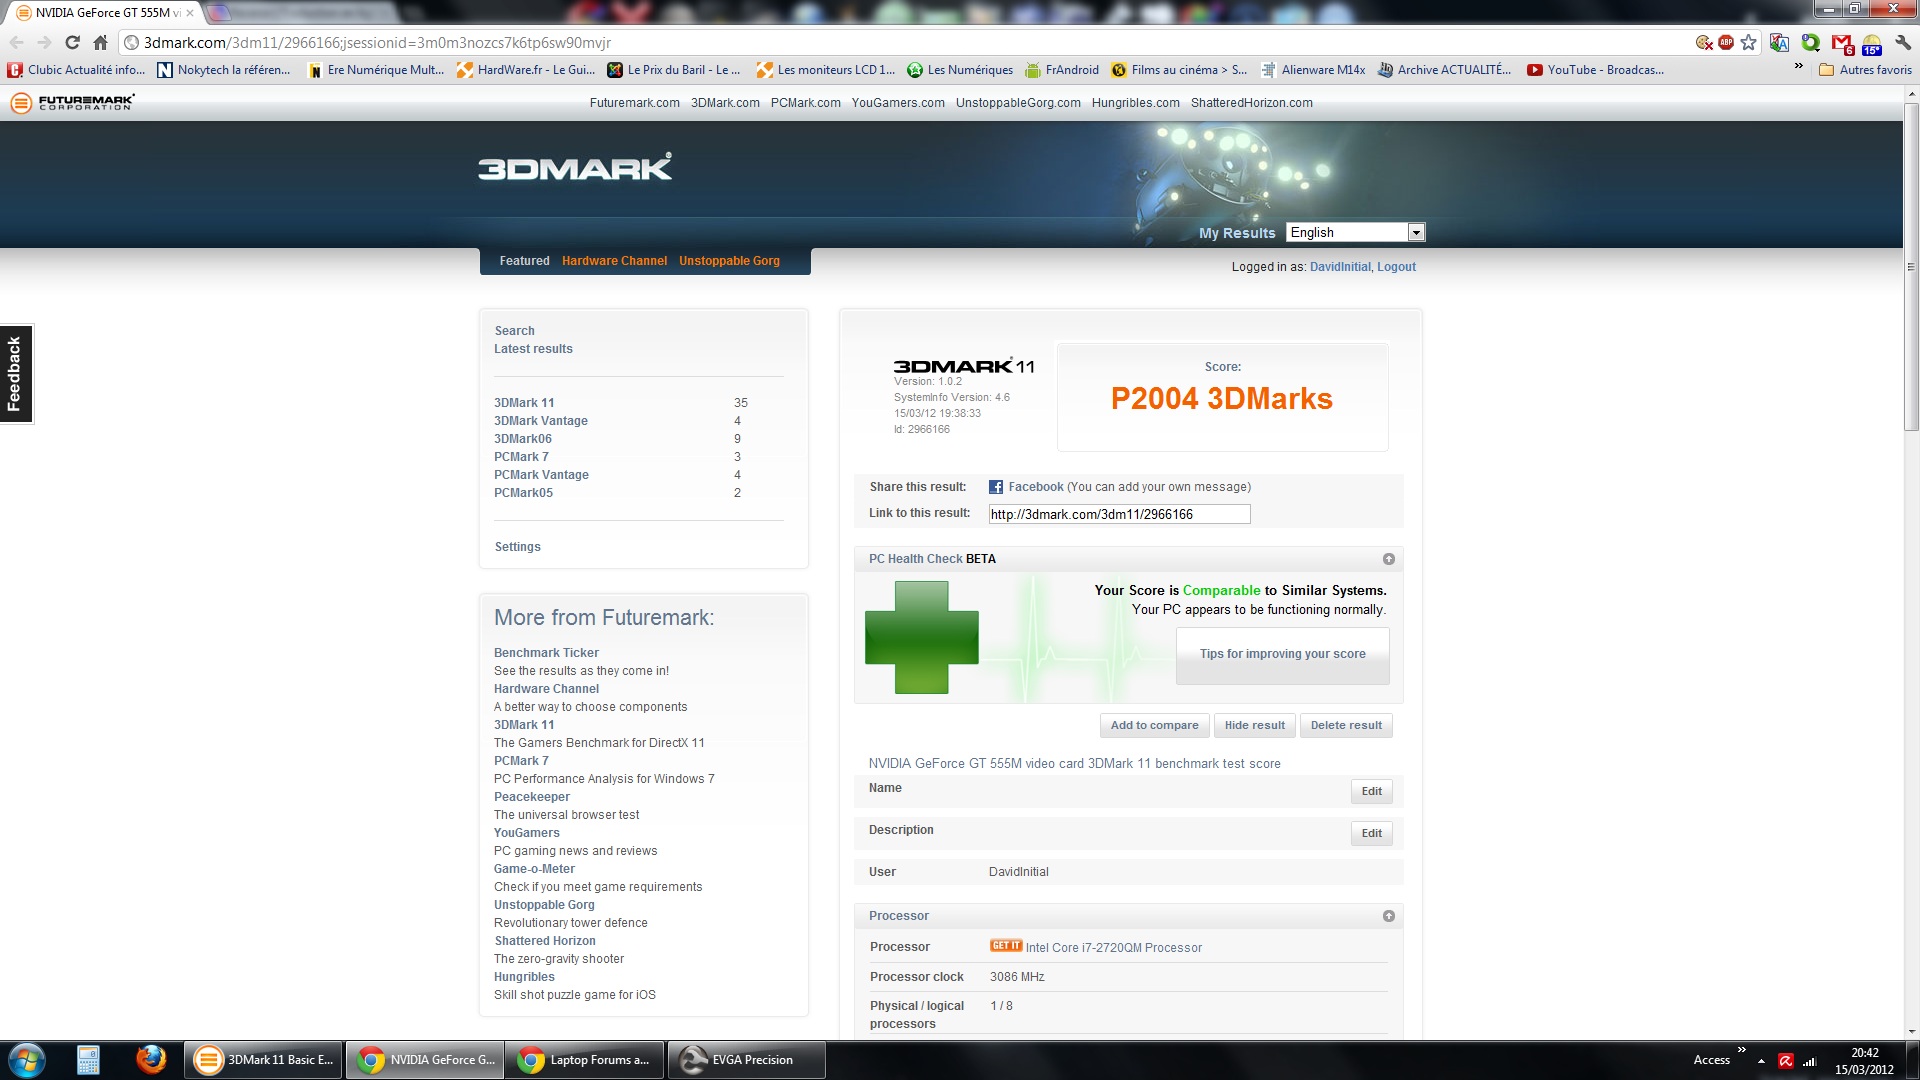Image resolution: width=1920 pixels, height=1080 pixels.
Task: Switch to 3DMark 11 Basic Edition taskbar window
Action: pos(264,1060)
